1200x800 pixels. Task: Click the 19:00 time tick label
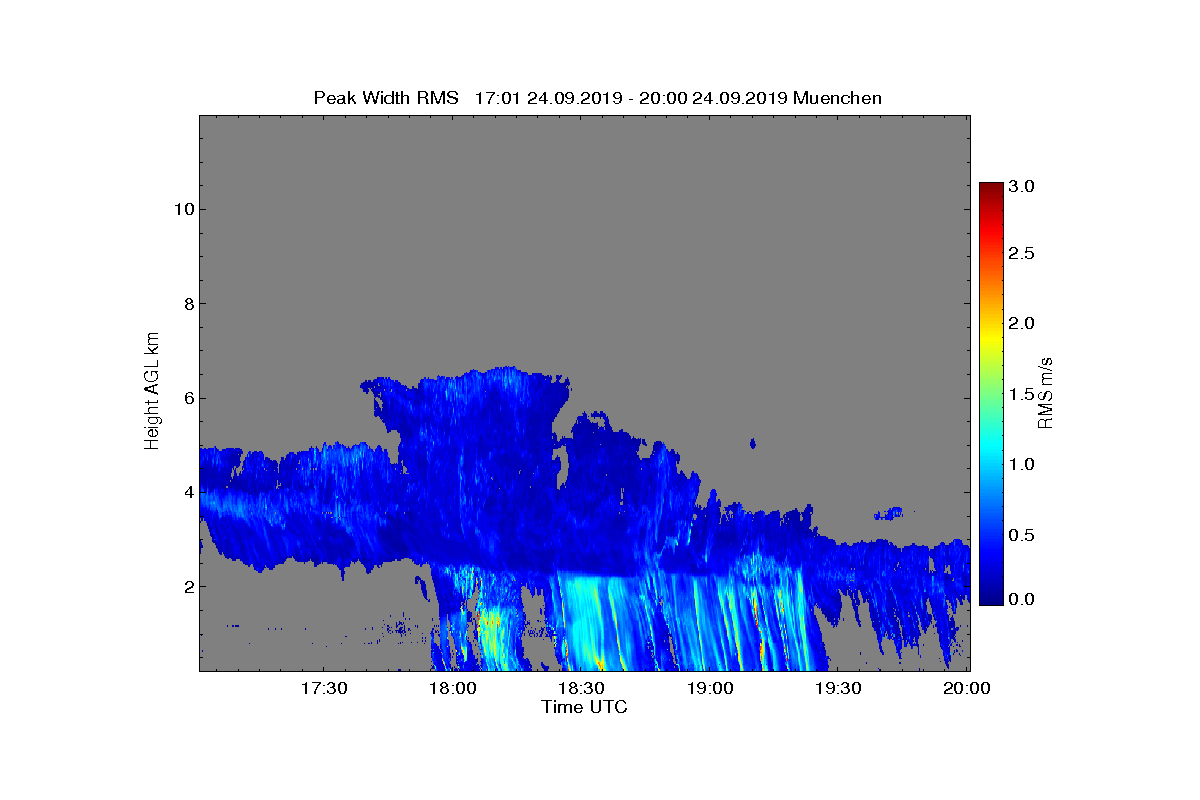click(x=710, y=688)
